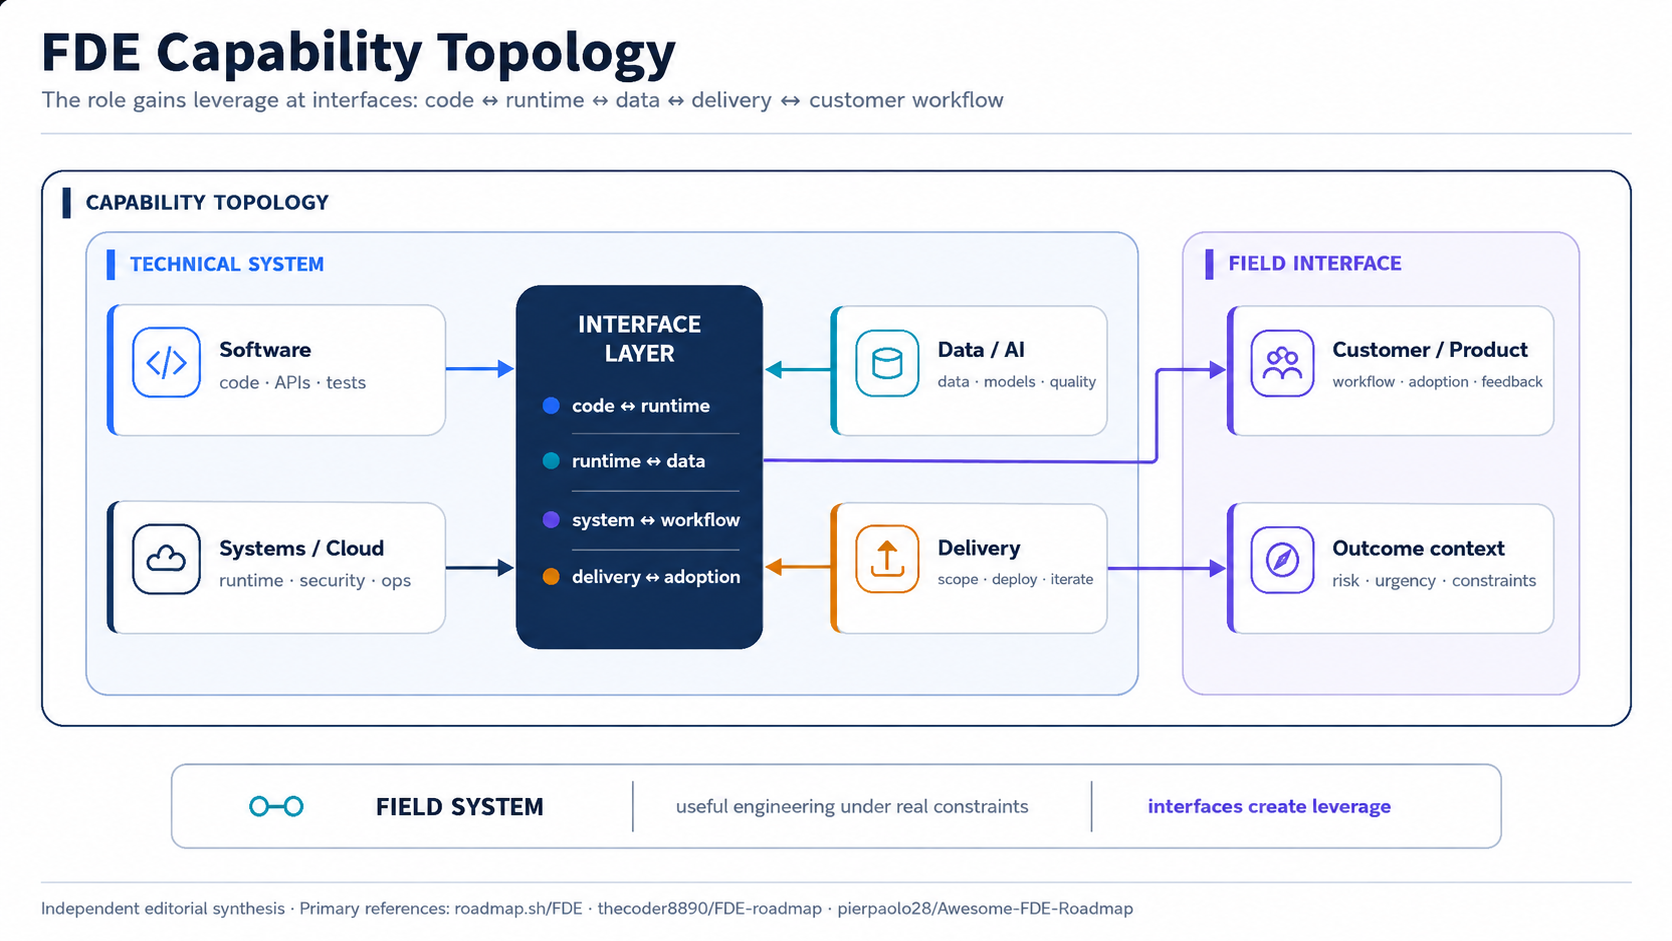Viewport: 1672px width, 941px height.
Task: Select the Delivery card title
Action: pyautogui.click(x=979, y=548)
